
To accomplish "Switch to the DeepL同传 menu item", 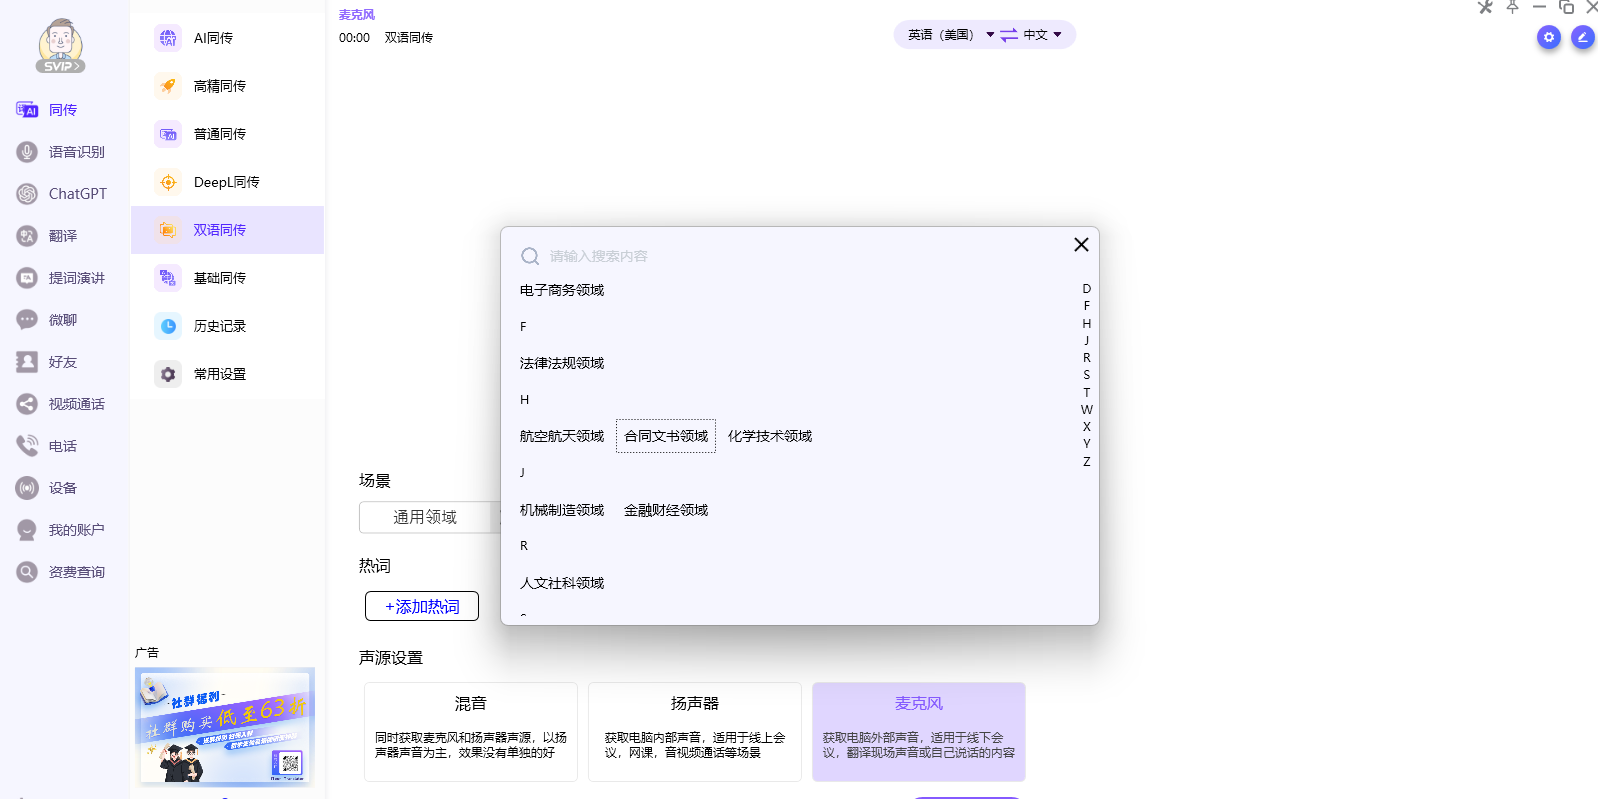I will tap(226, 182).
